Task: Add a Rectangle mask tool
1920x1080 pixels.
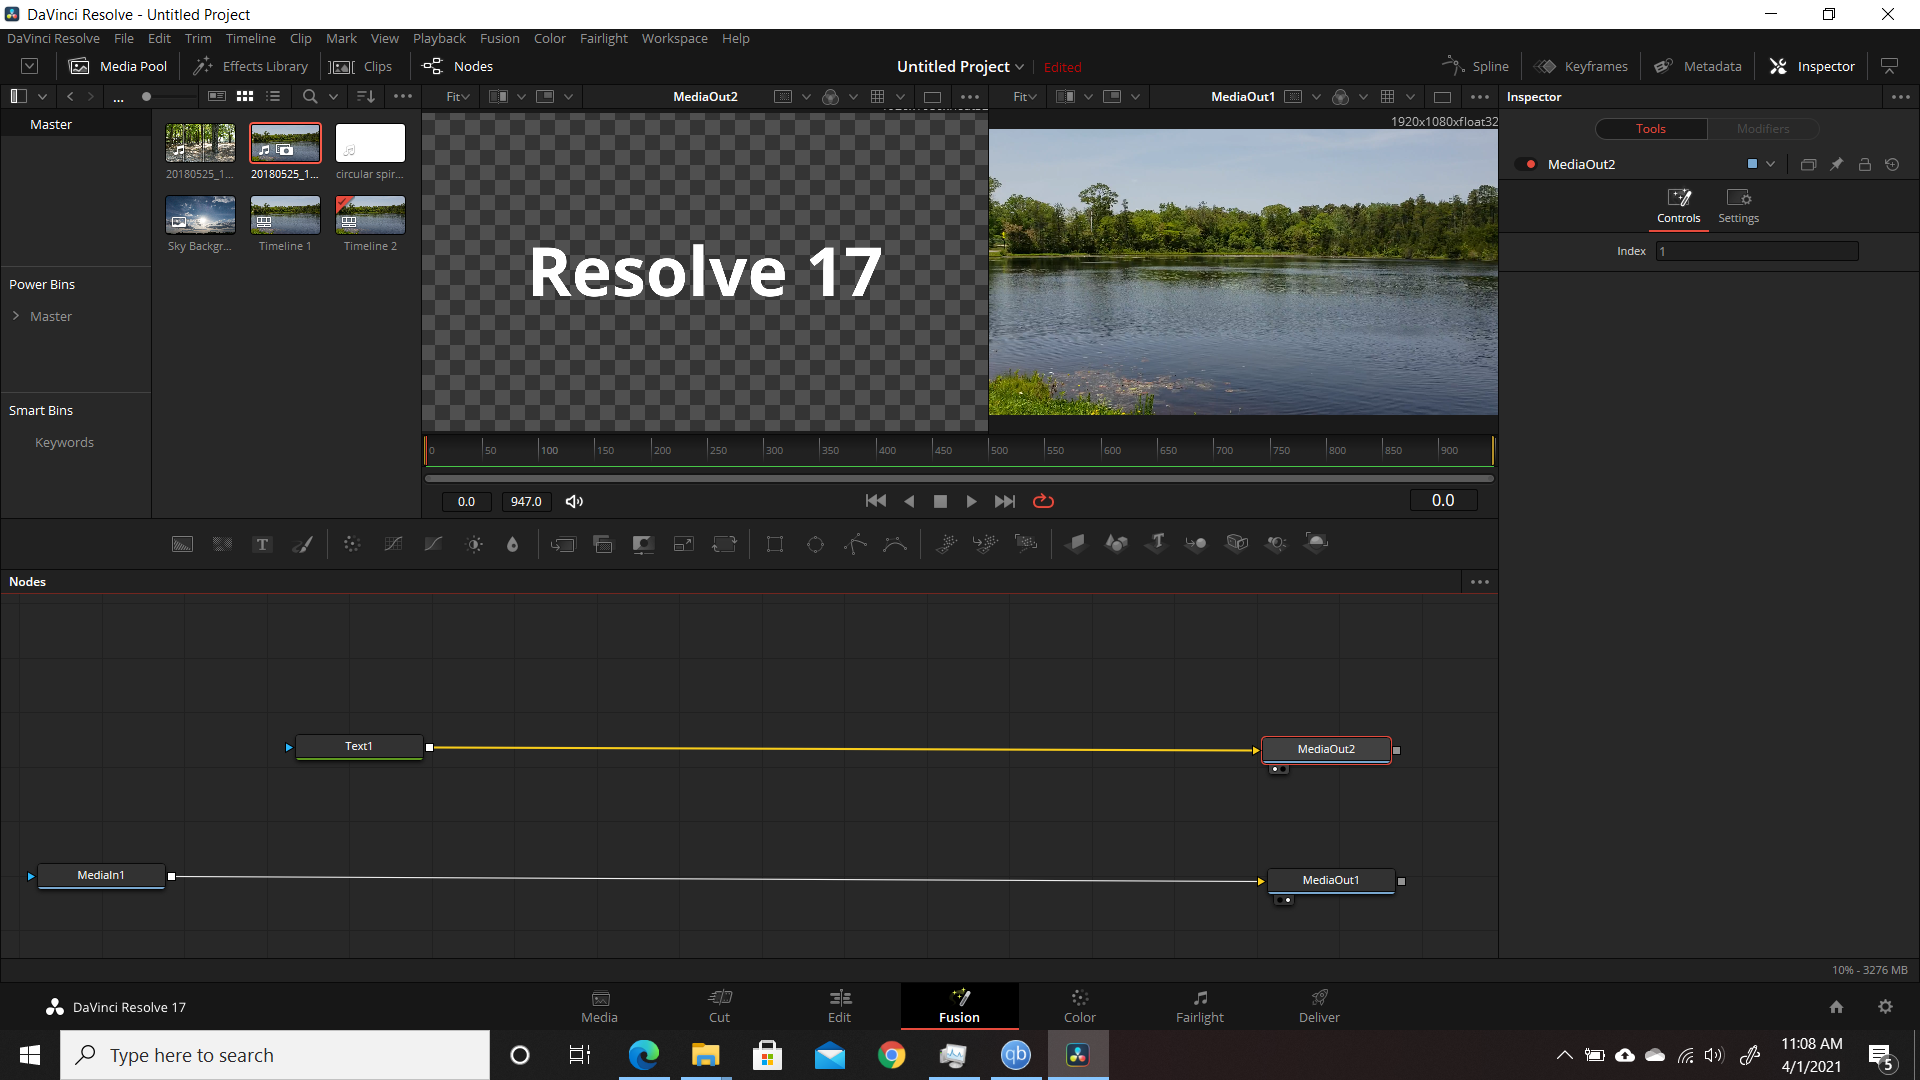Action: click(775, 544)
